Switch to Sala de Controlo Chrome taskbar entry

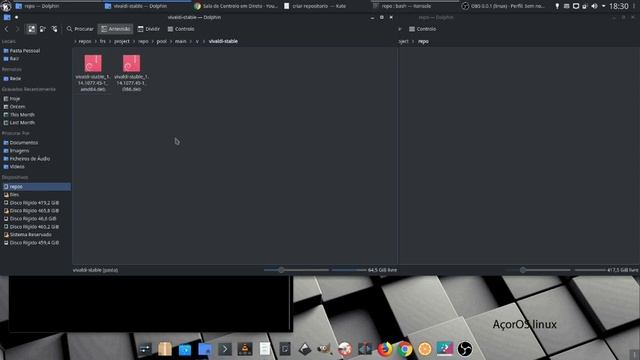click(236, 6)
